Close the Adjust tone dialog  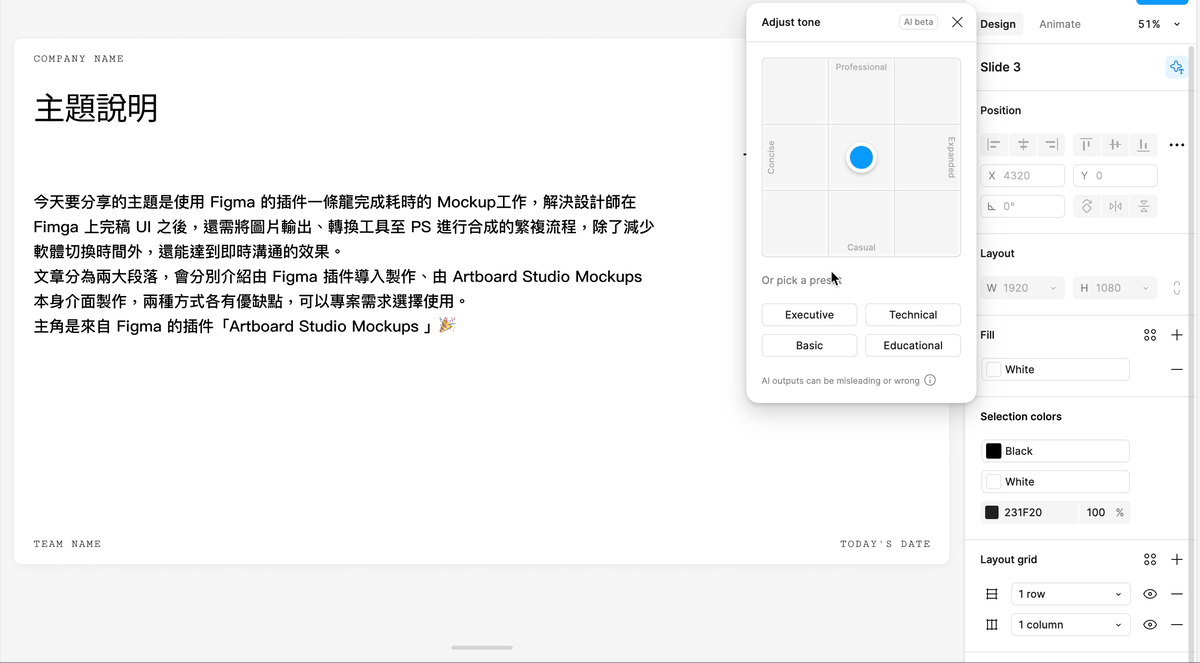click(957, 22)
